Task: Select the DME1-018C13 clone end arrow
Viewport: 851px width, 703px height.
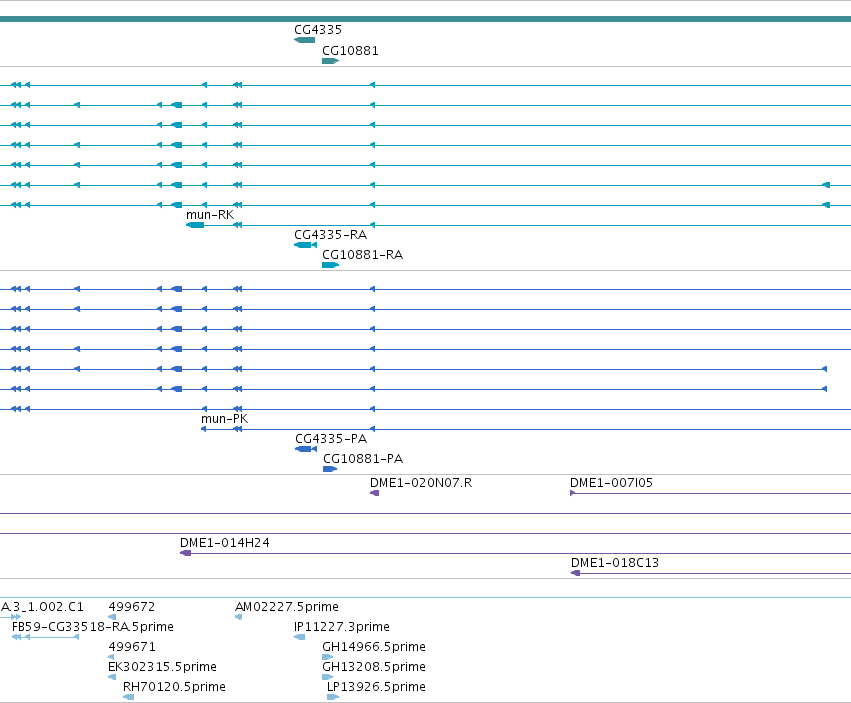Action: point(575,573)
